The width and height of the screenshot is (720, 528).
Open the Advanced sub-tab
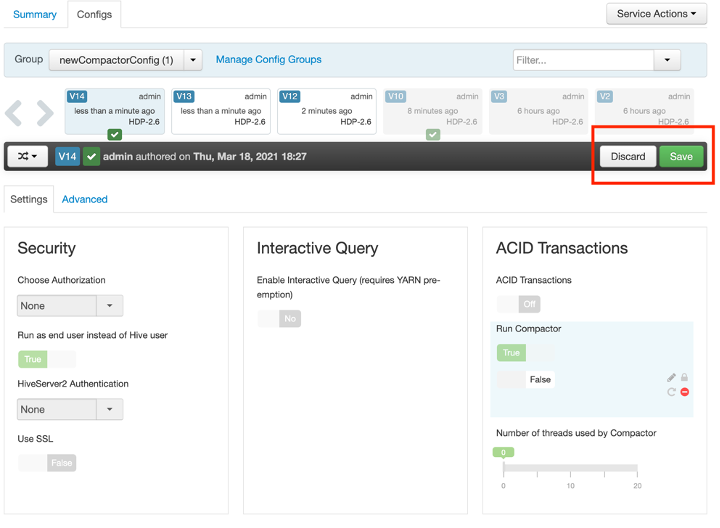[x=84, y=199]
